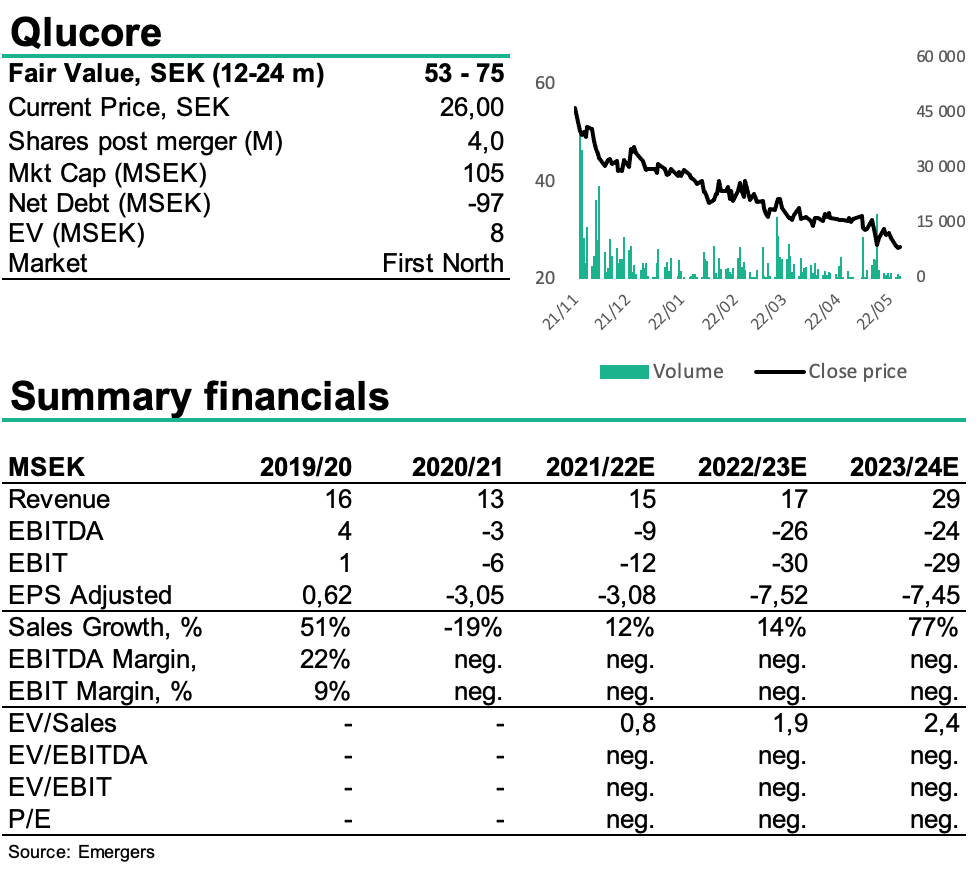Select the P/E row label

click(x=29, y=819)
